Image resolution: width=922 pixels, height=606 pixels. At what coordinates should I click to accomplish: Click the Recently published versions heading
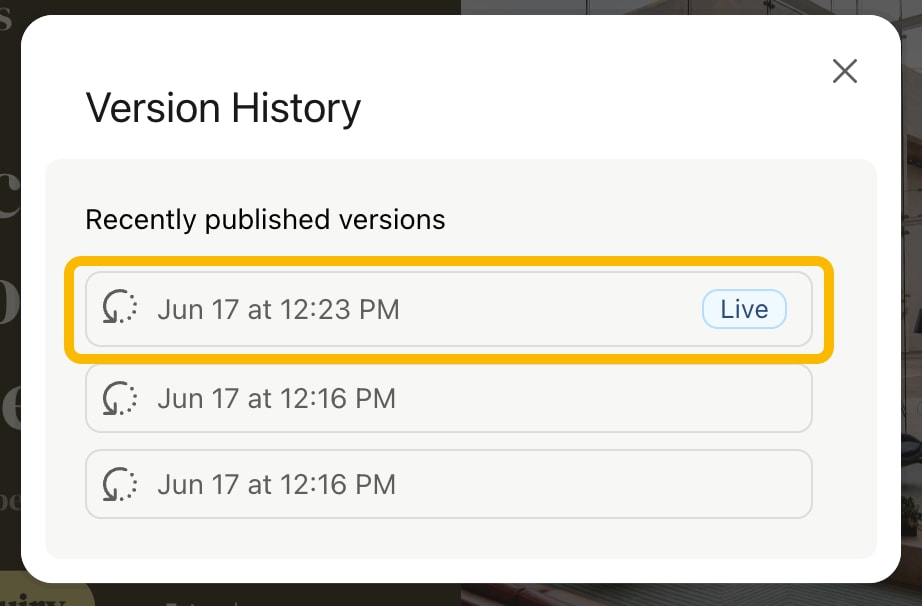point(265,219)
